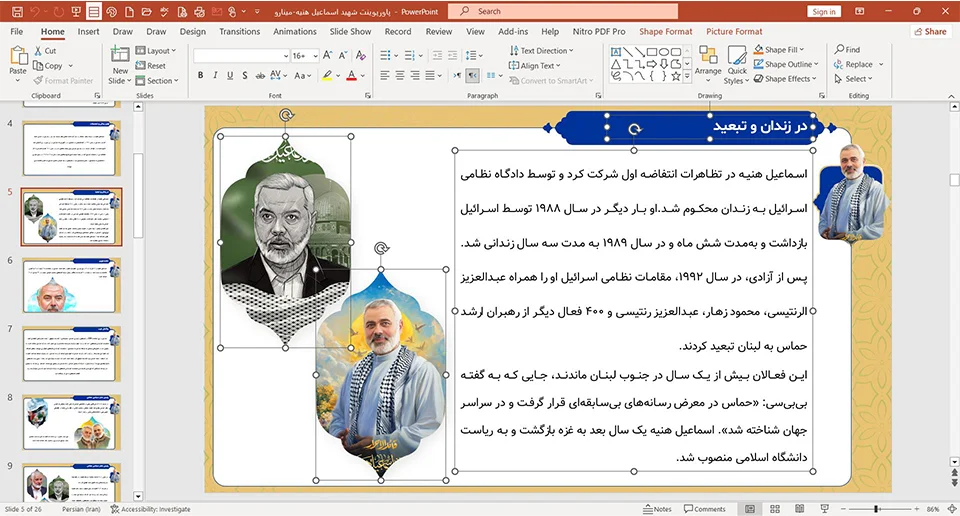Apply yellow text highlight color
The image size is (960, 516).
(x=328, y=75)
